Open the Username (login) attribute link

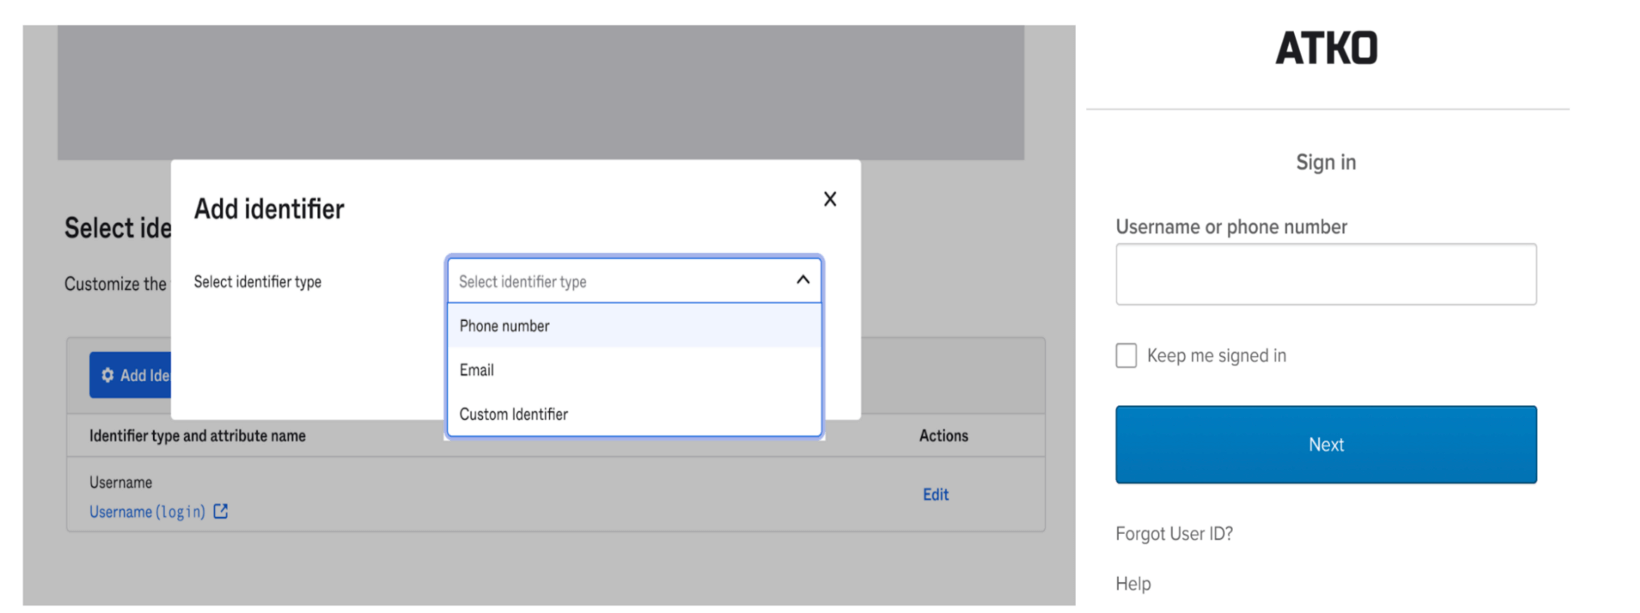pyautogui.click(x=147, y=512)
